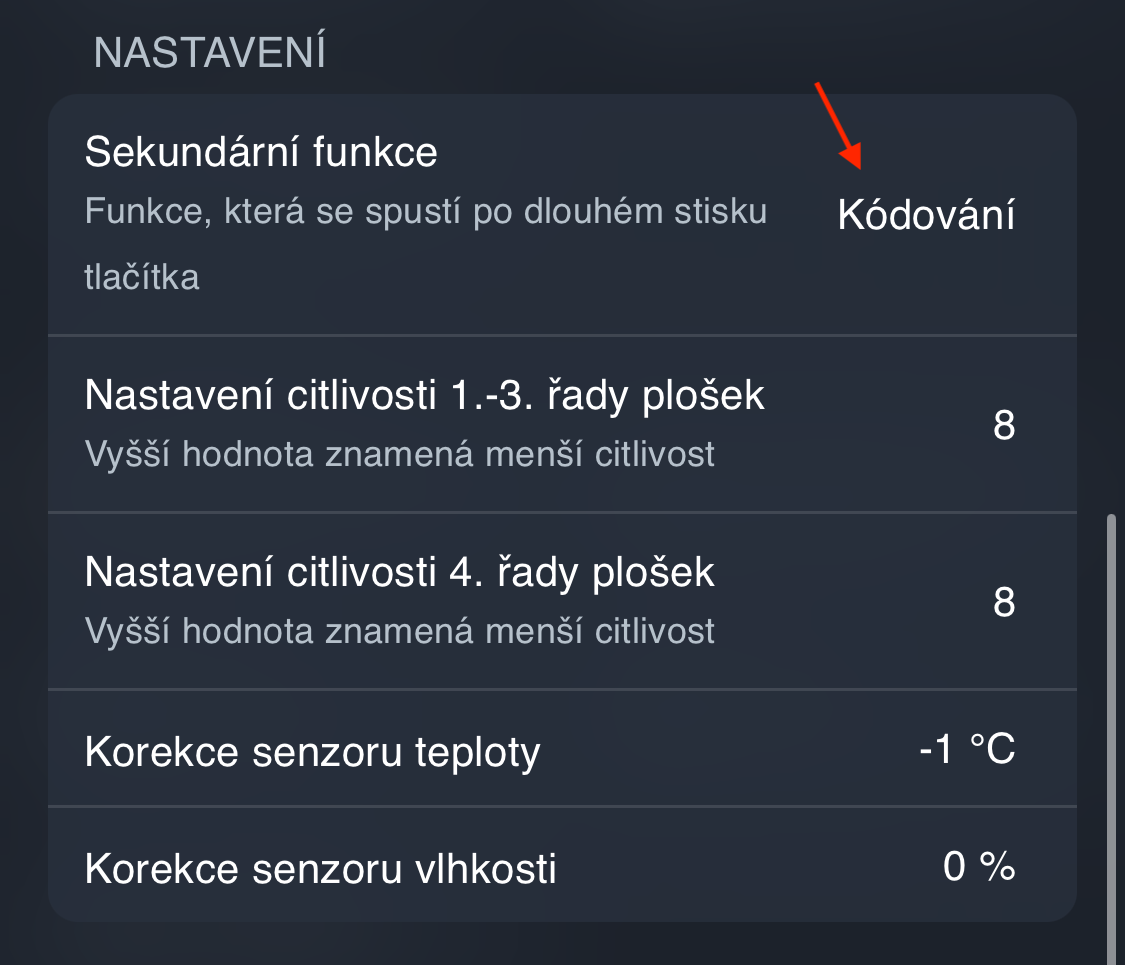Click the word "tlačítka" in the description
The image size is (1125, 965).
point(142,277)
